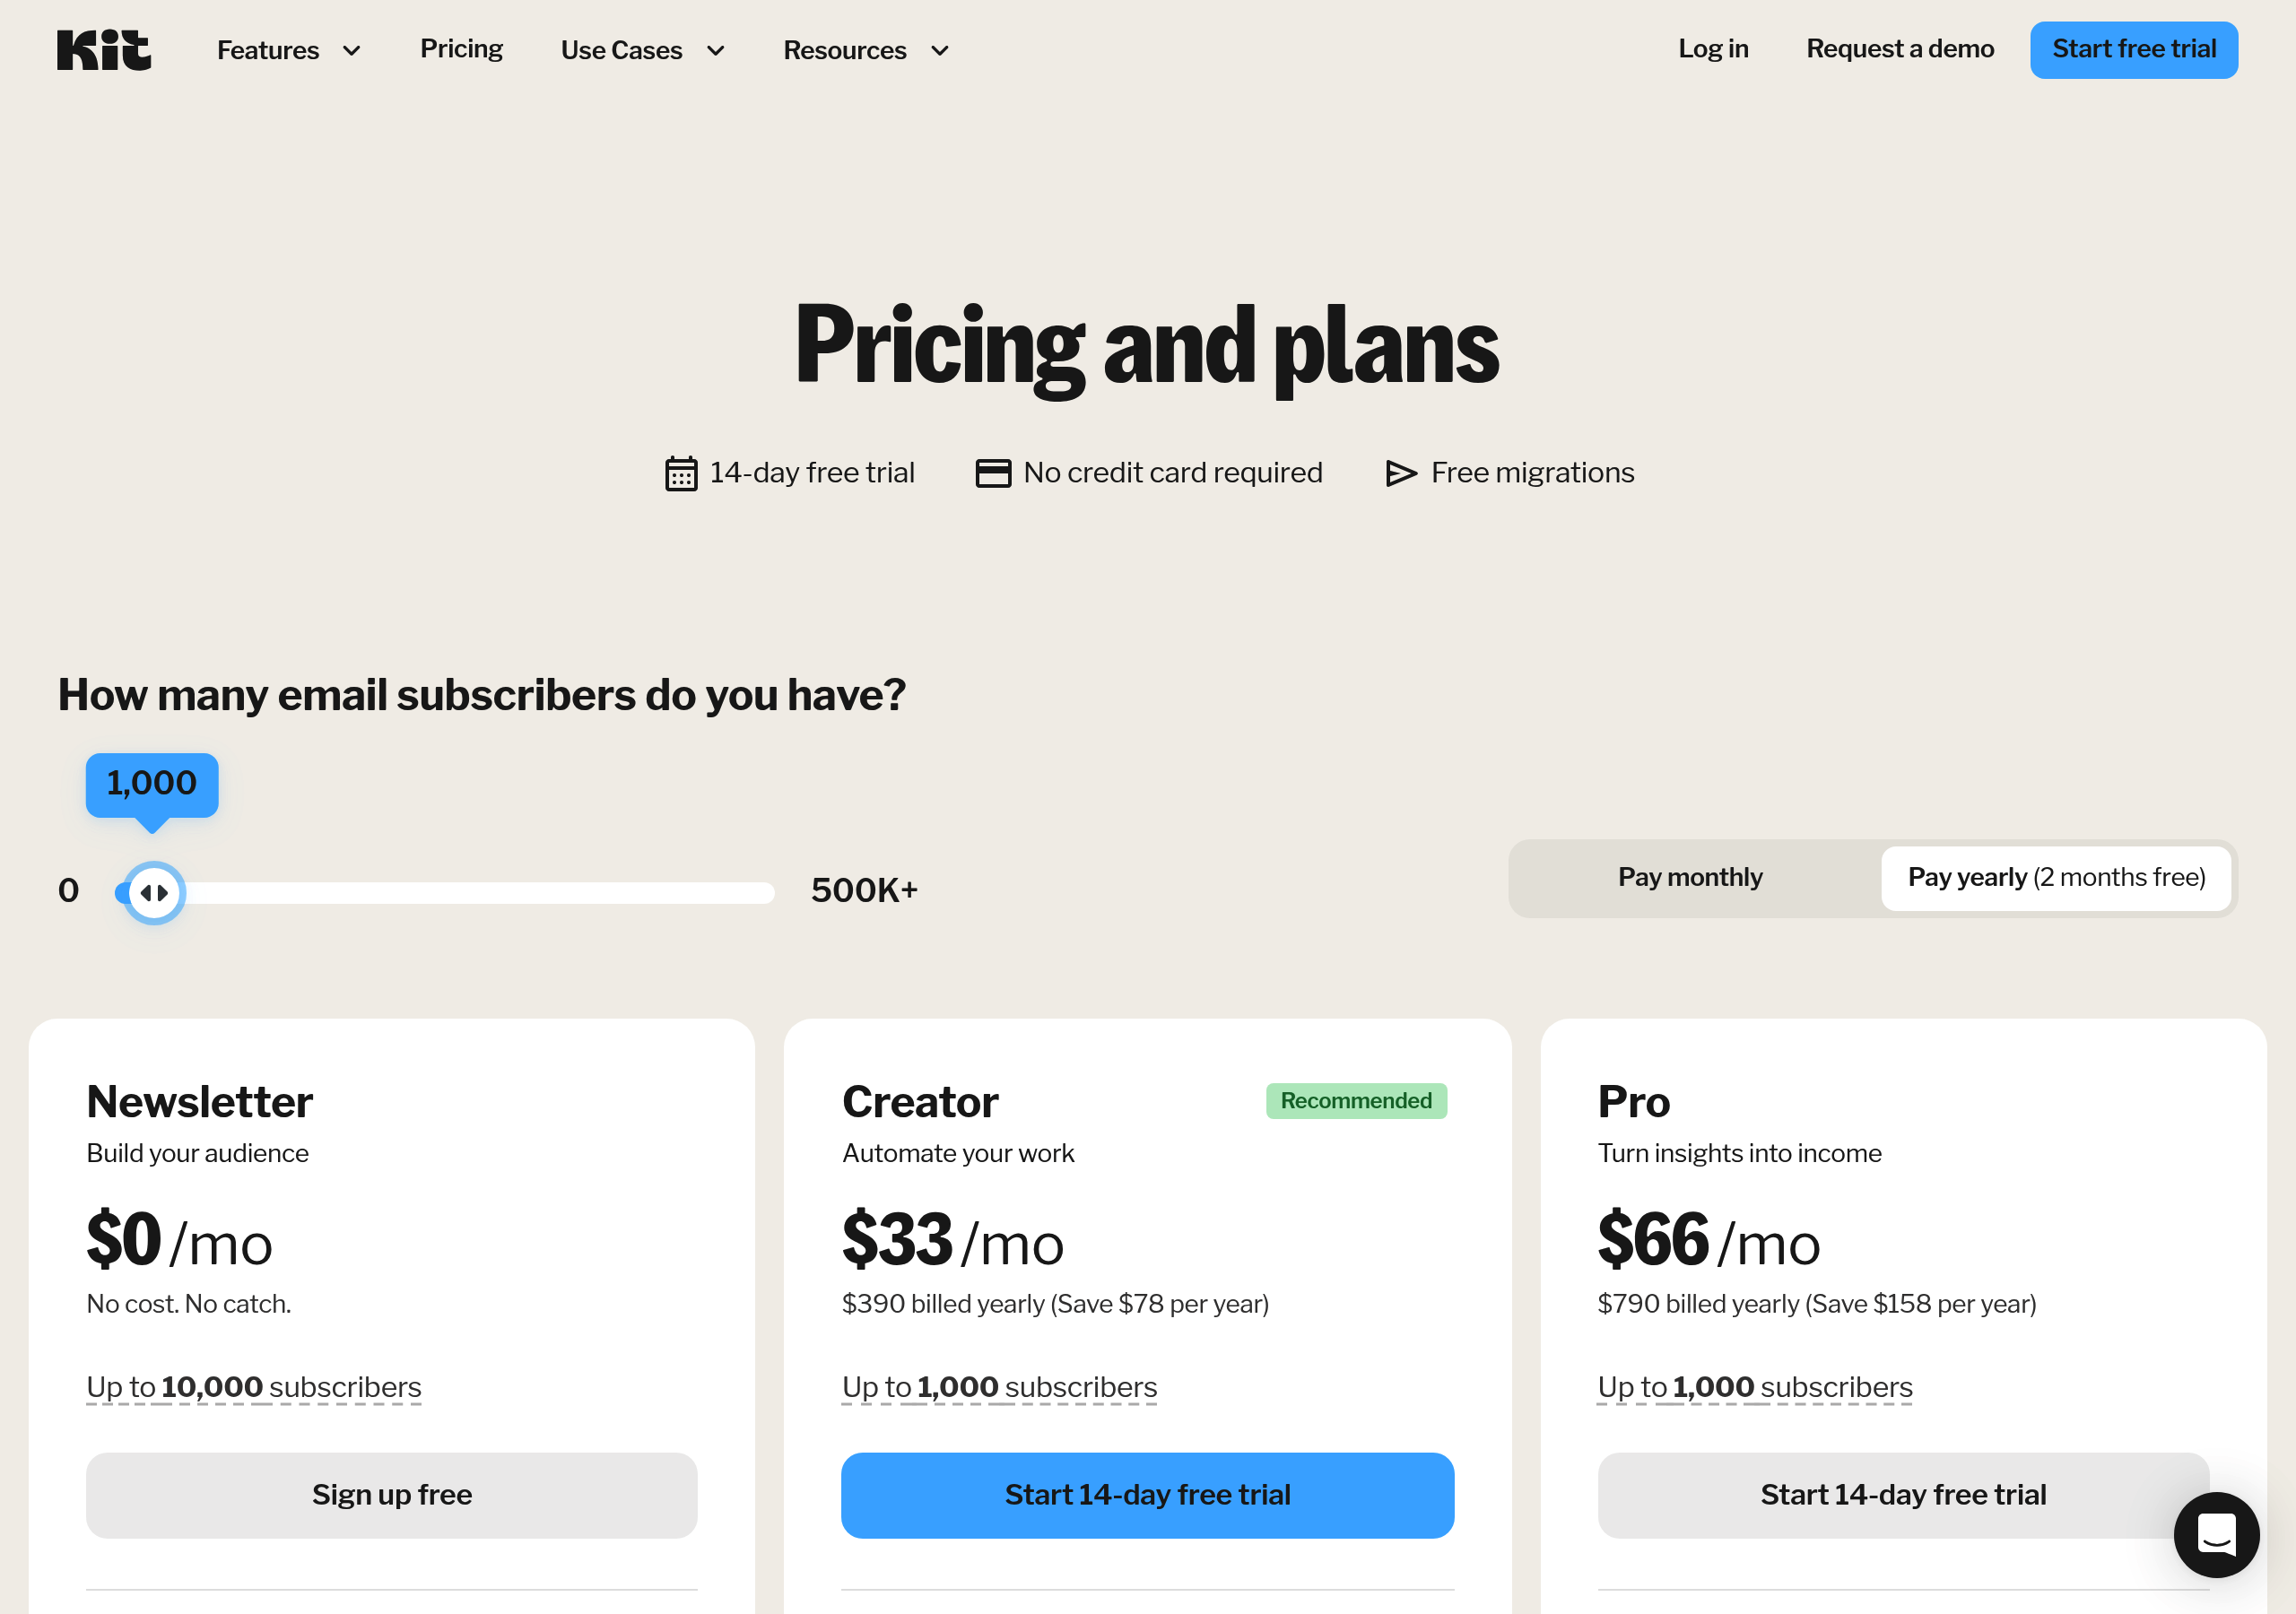Image resolution: width=2296 pixels, height=1614 pixels.
Task: Open the live chat bubble
Action: click(x=2216, y=1536)
